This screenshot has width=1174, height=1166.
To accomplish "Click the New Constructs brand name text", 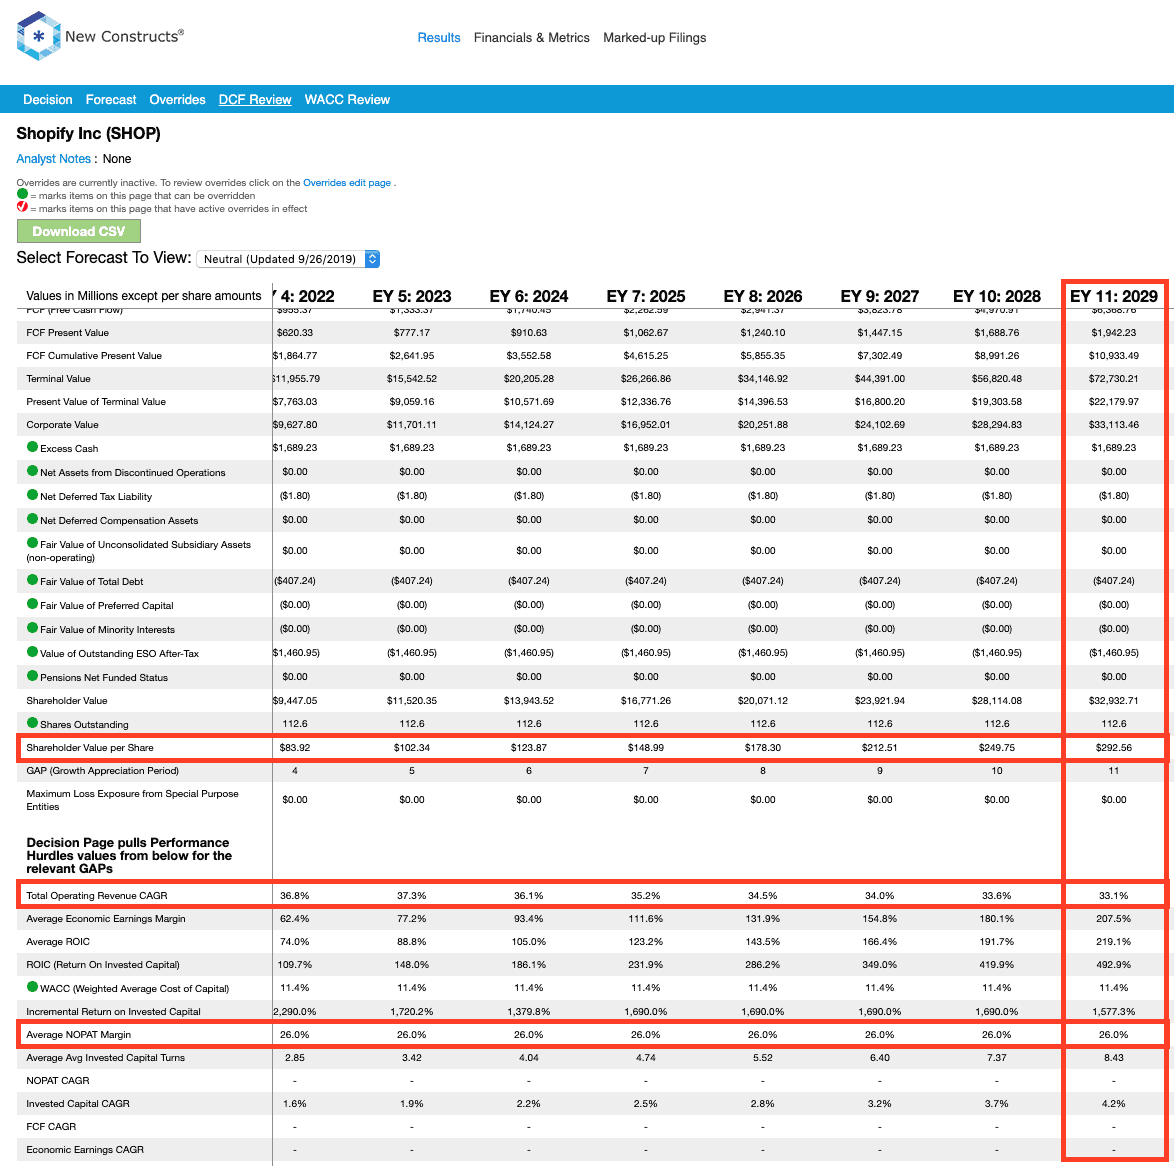I will [x=124, y=36].
